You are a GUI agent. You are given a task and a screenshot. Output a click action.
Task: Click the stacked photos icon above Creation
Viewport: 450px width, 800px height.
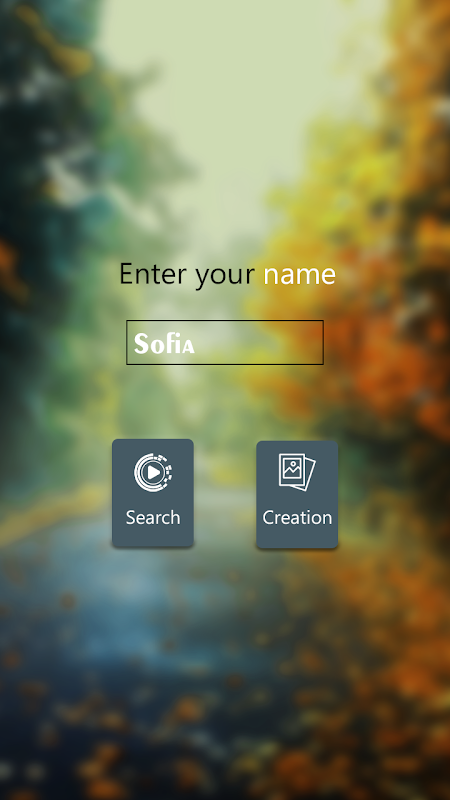click(x=297, y=472)
